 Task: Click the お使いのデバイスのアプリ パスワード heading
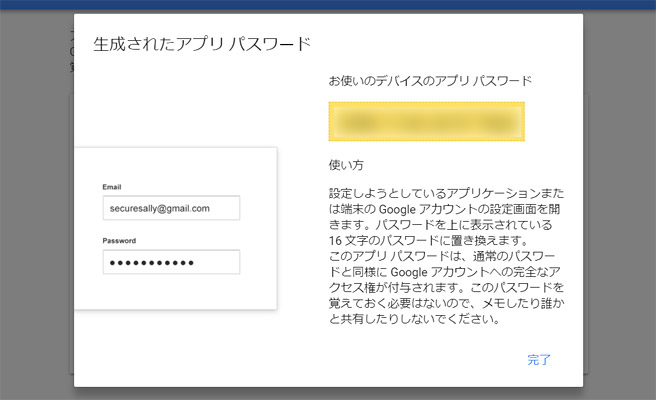coord(430,80)
